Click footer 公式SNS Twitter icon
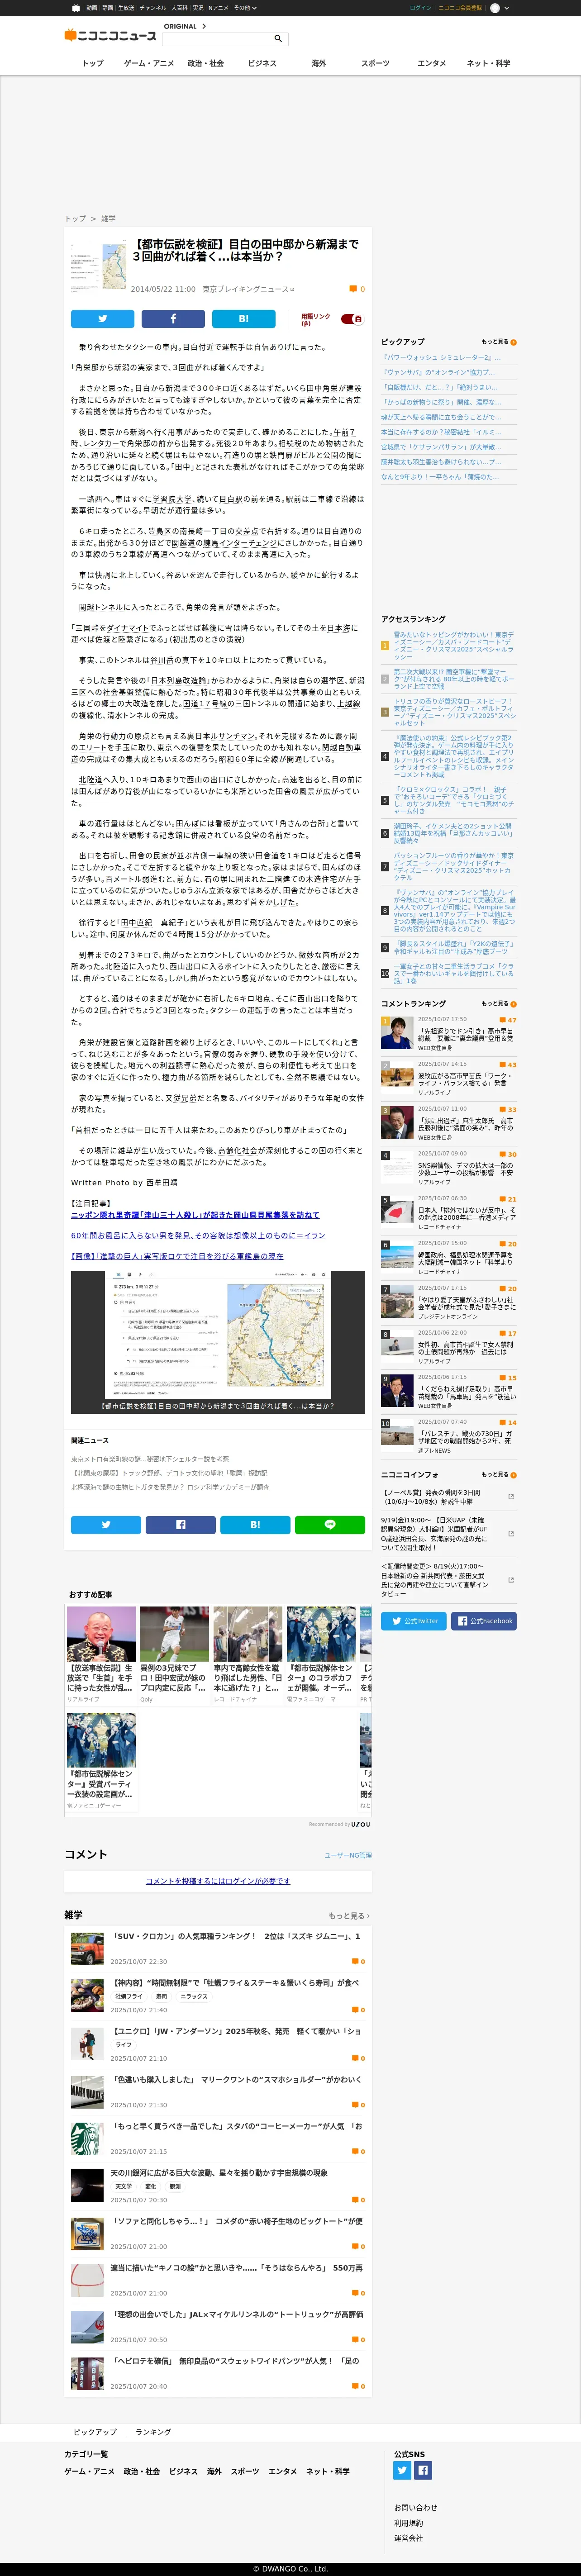The image size is (581, 2576). (x=402, y=2470)
